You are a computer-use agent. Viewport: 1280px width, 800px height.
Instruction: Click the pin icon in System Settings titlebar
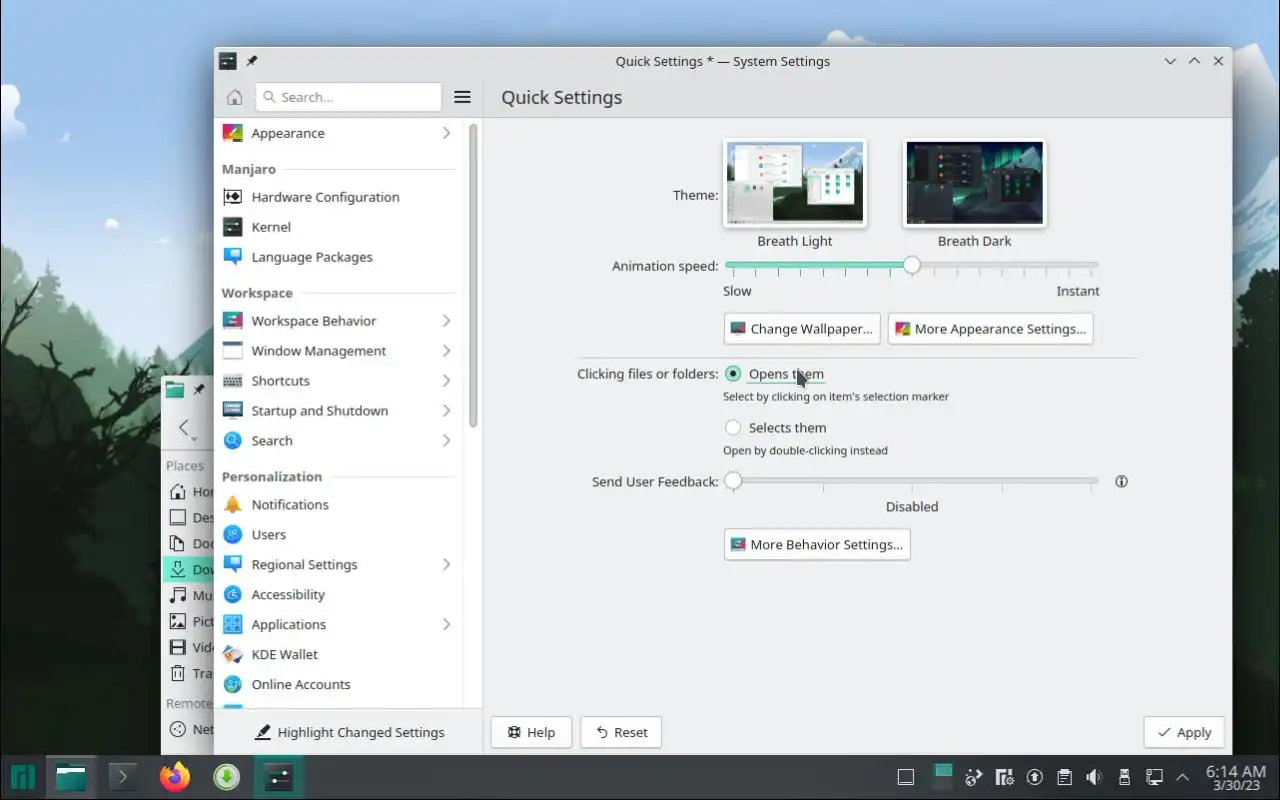click(x=252, y=61)
